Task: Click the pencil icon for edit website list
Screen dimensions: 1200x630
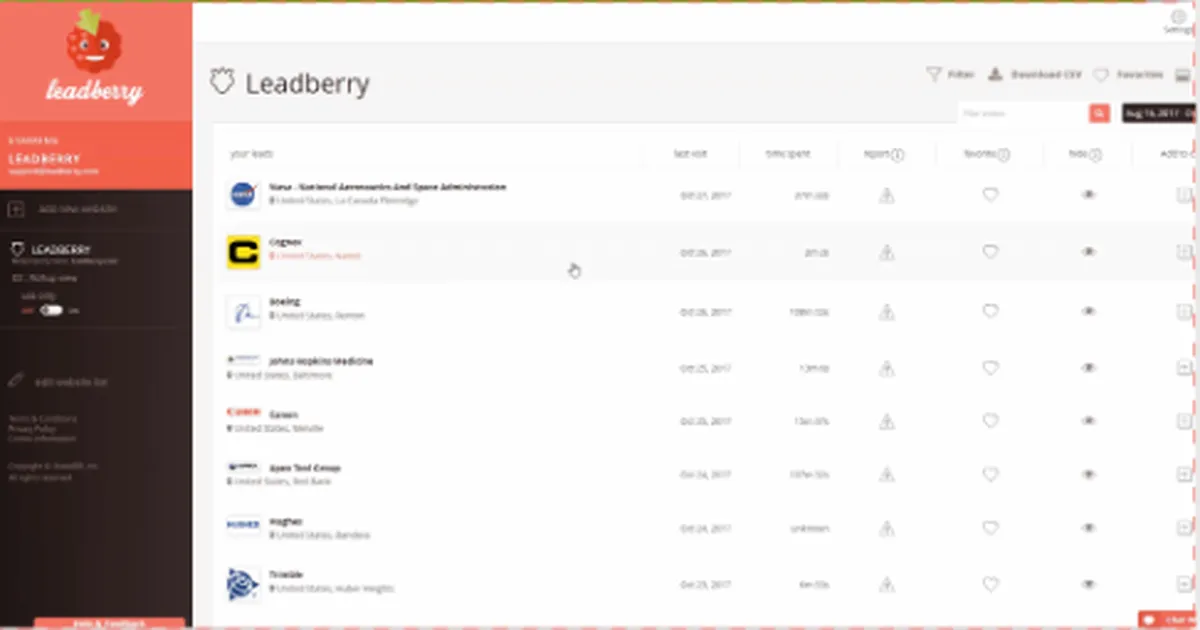Action: [16, 381]
